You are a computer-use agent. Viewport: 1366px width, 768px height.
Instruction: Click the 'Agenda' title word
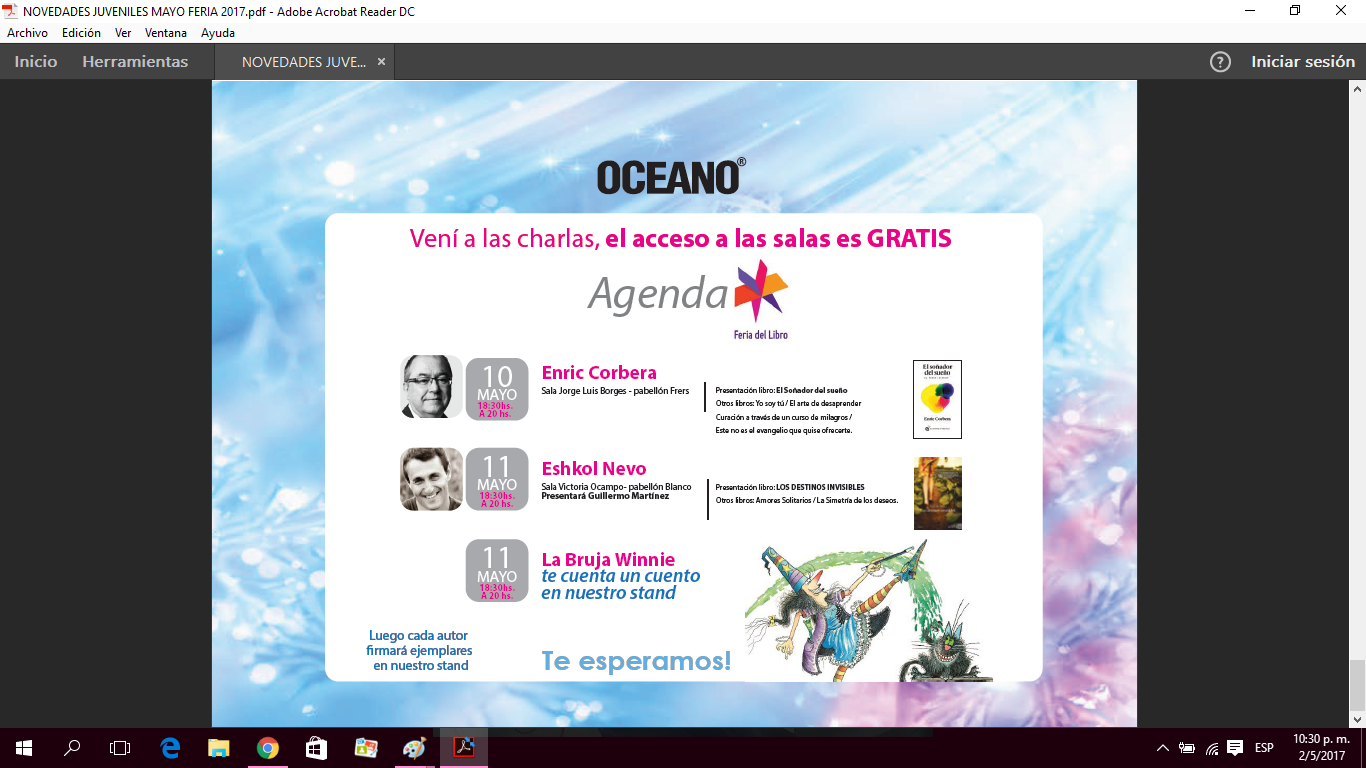click(x=658, y=294)
